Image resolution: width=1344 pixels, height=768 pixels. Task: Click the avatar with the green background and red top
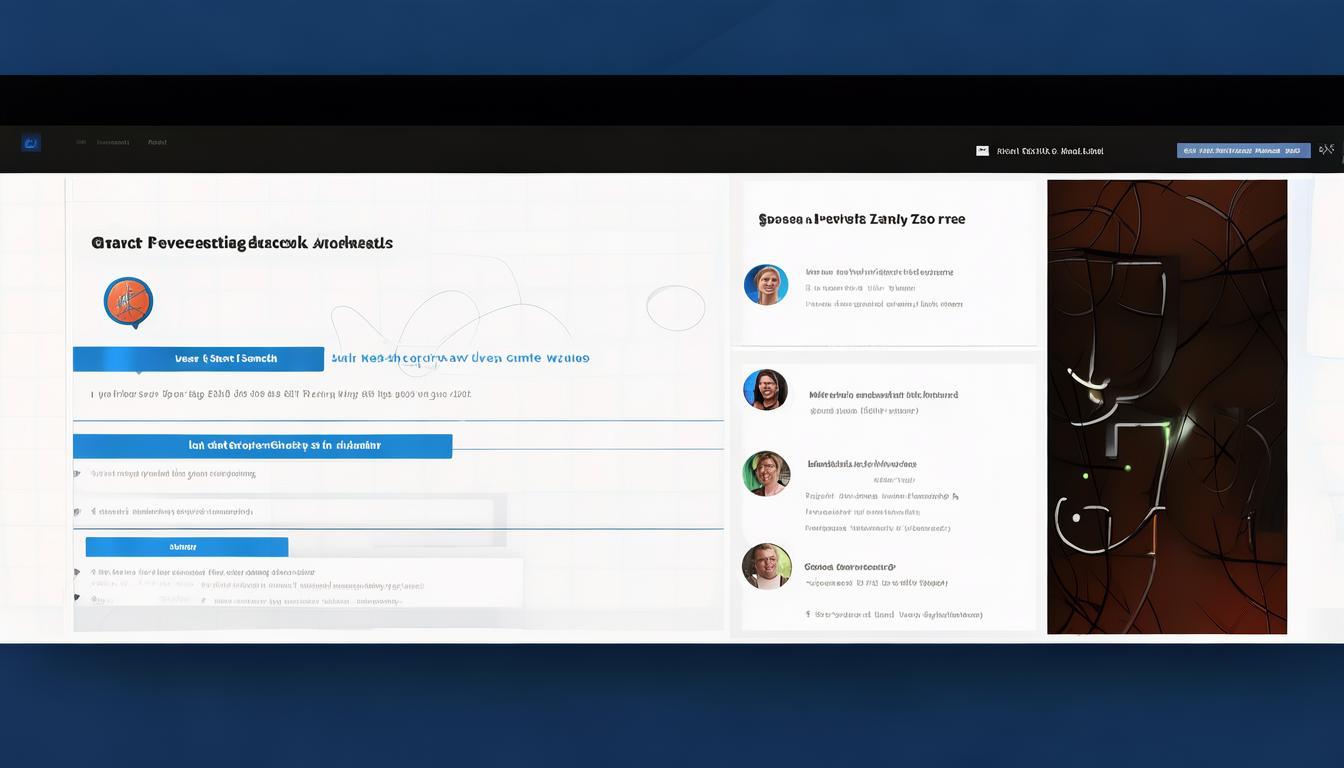click(766, 474)
